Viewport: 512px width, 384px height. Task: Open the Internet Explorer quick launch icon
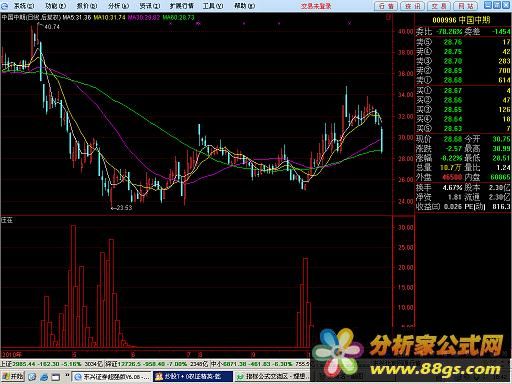(x=44, y=377)
